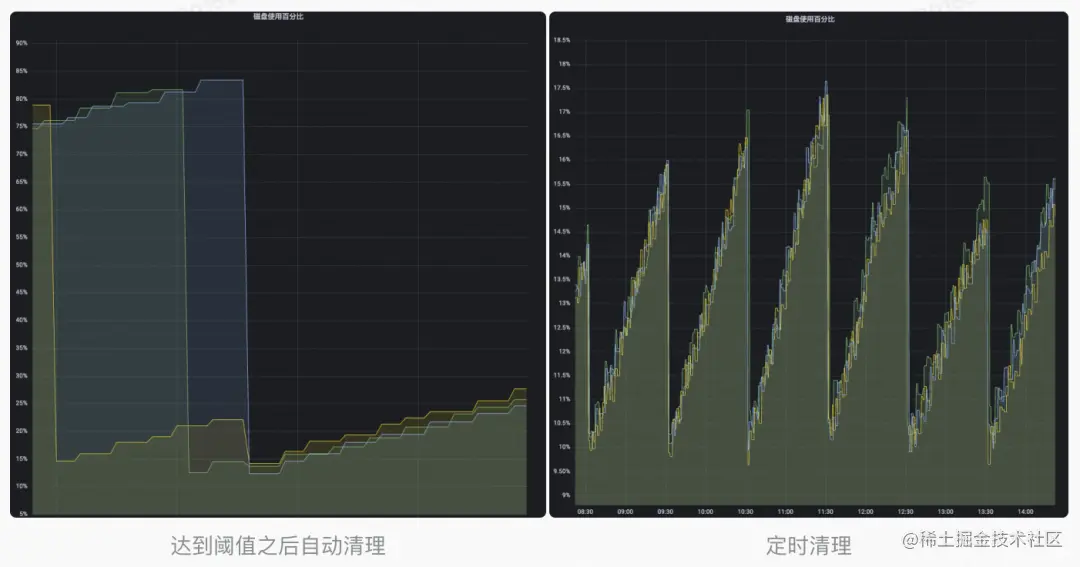Click the 12.5% label on right panel axis
The image size is (1080, 567).
point(561,327)
